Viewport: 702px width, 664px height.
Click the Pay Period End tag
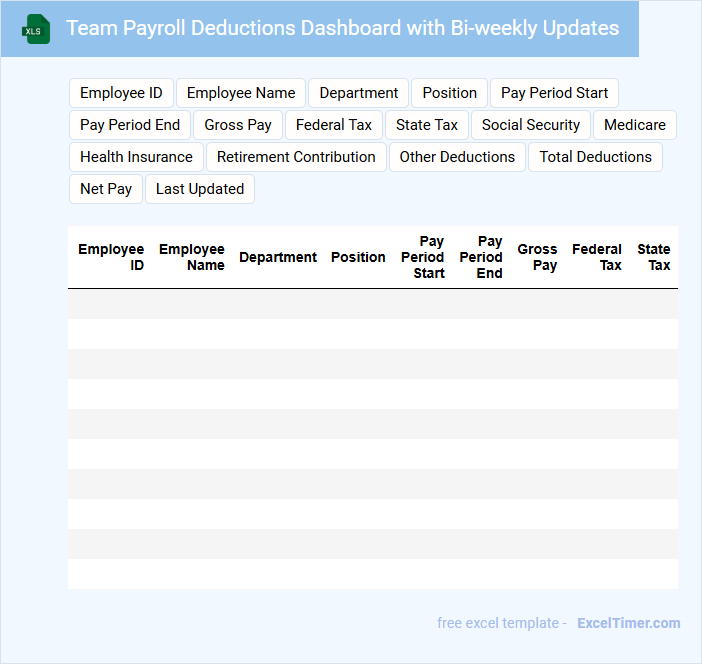pos(130,125)
